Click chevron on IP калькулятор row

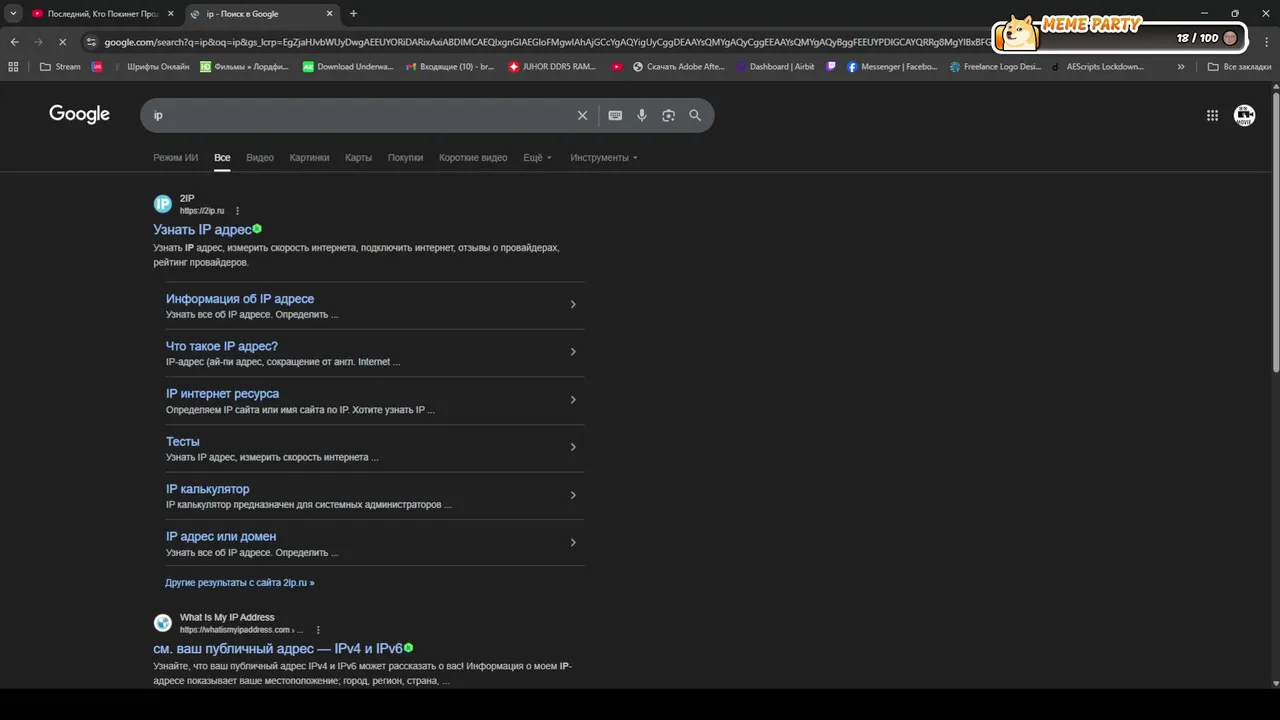[x=572, y=494]
